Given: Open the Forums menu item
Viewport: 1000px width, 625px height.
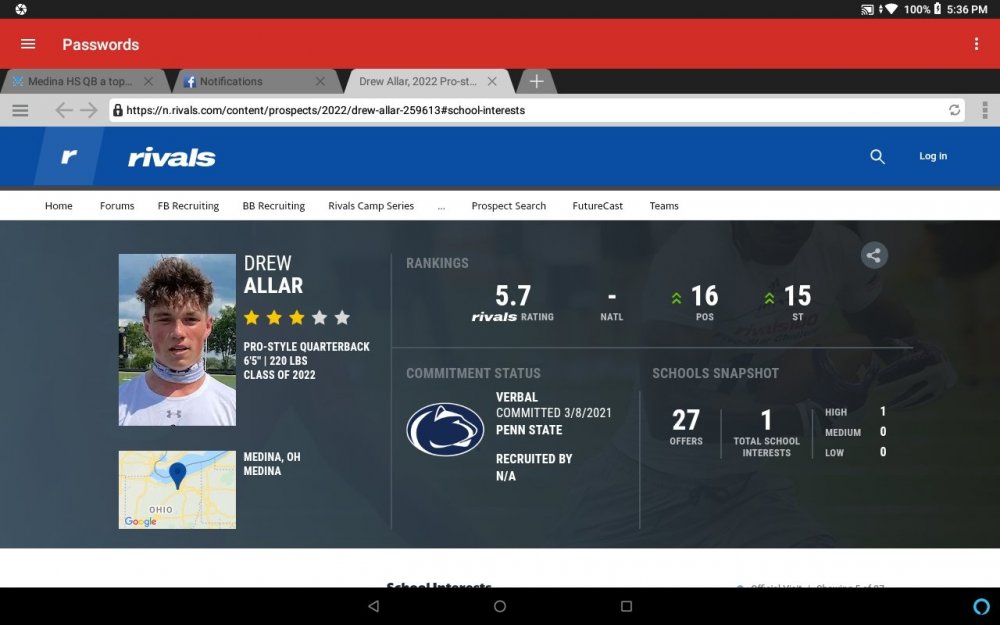Looking at the screenshot, I should point(117,206).
